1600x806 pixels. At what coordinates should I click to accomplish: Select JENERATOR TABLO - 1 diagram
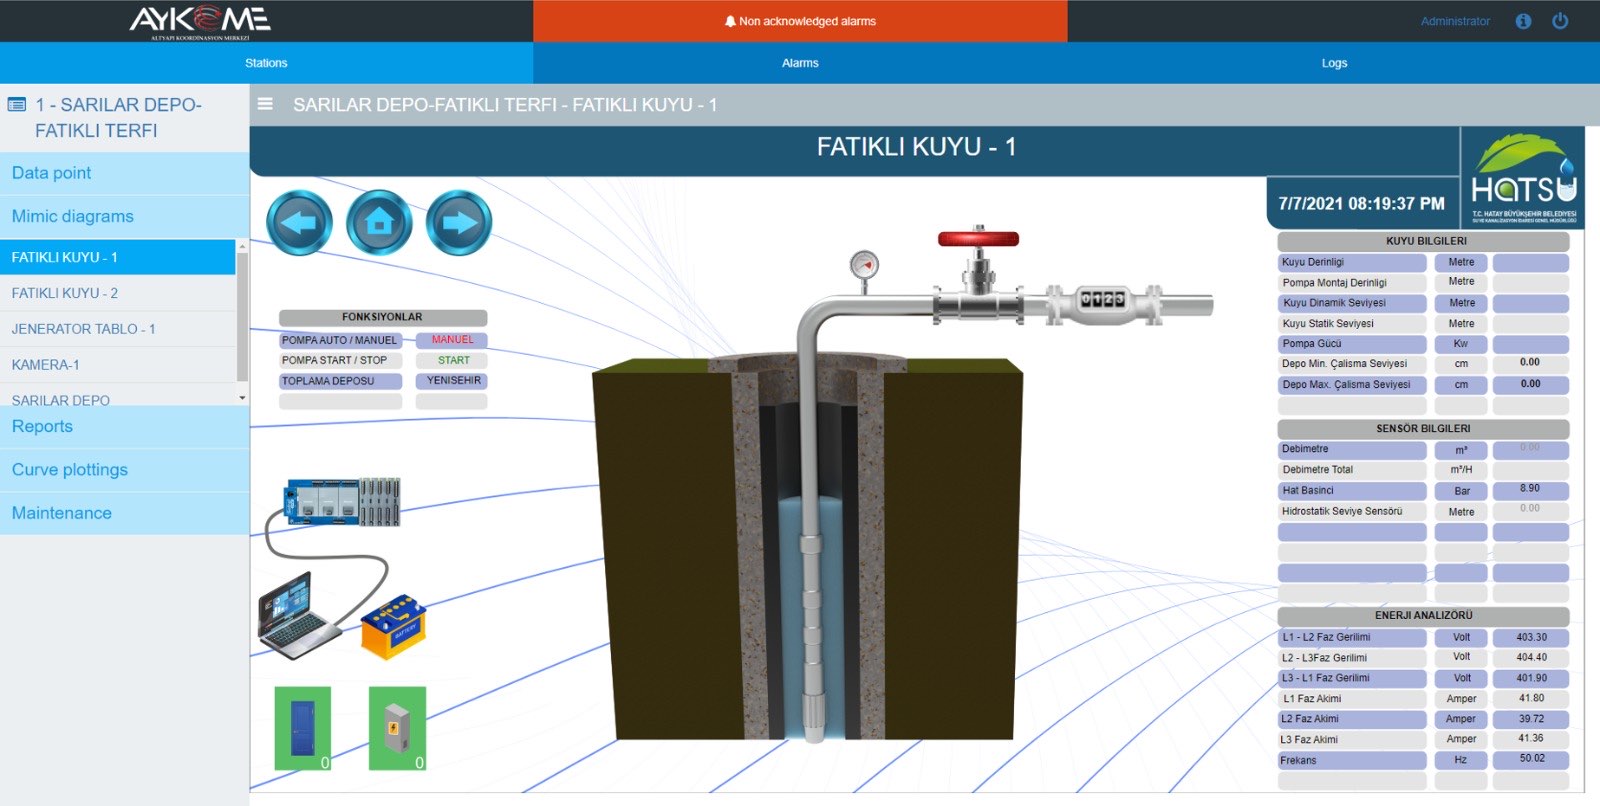coord(118,329)
